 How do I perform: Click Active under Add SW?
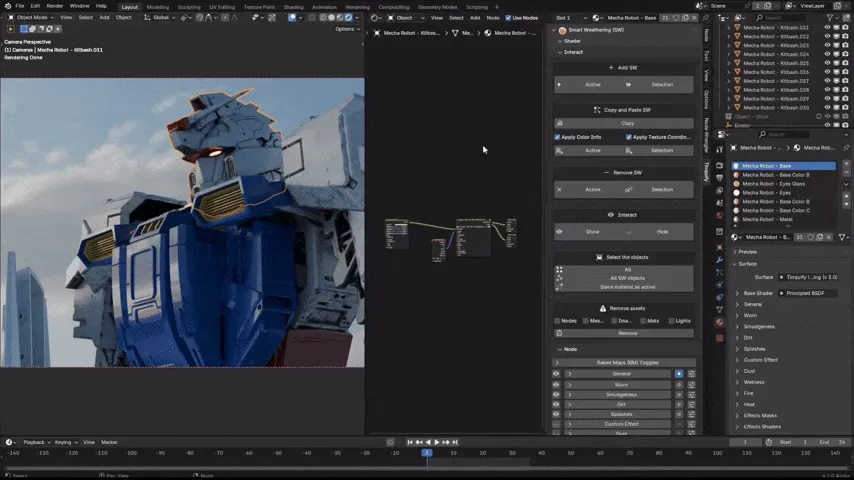click(x=589, y=84)
